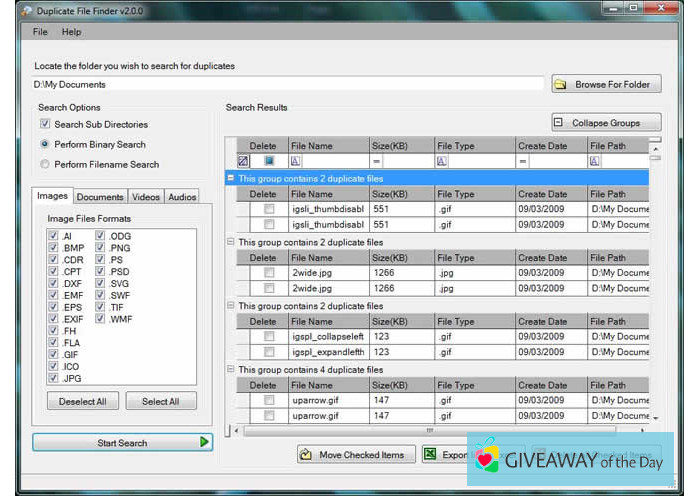Screen dimensions: 700x496
Task: Uncheck the .PSD image format
Action: [101, 272]
